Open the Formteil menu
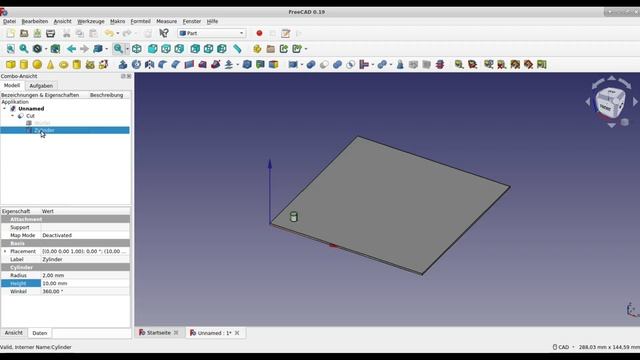Viewport: 640px width, 360px height. coord(140,21)
